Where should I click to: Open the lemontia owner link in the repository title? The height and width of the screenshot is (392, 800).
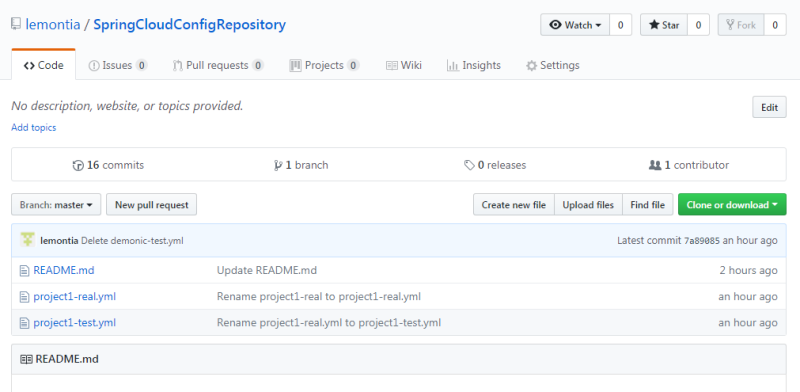click(53, 24)
